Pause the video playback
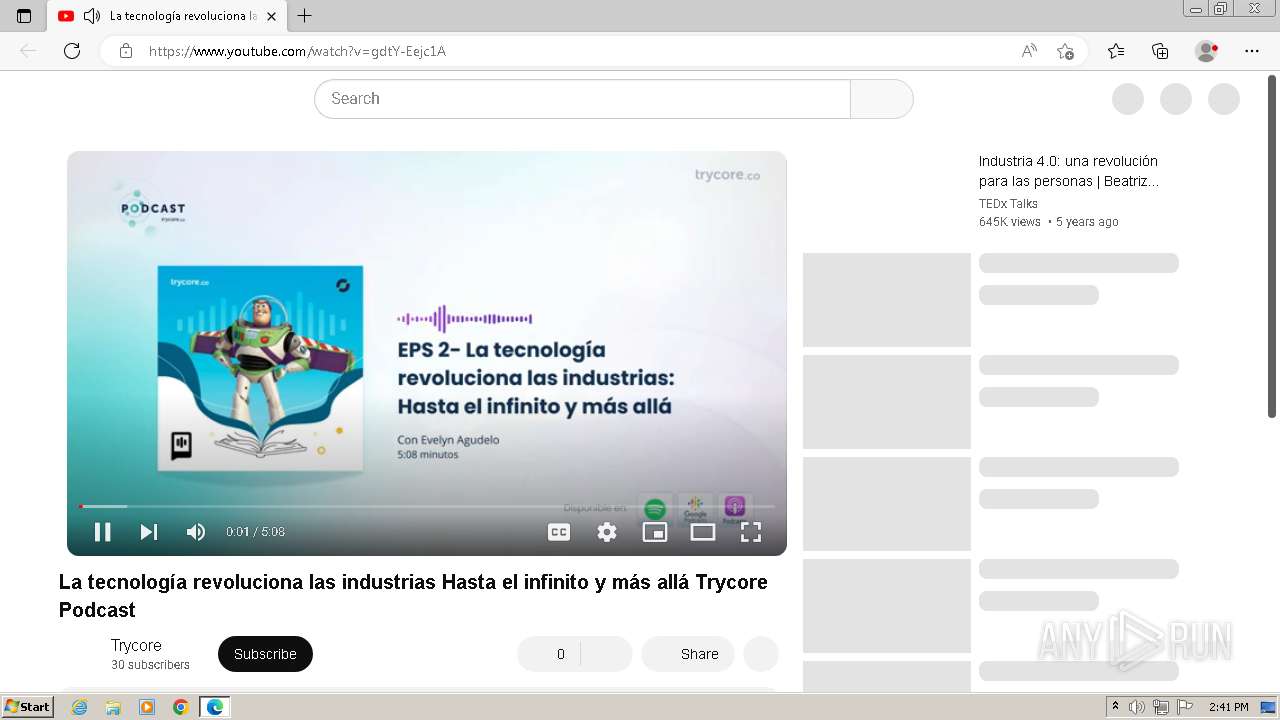The height and width of the screenshot is (720, 1280). (x=102, y=532)
